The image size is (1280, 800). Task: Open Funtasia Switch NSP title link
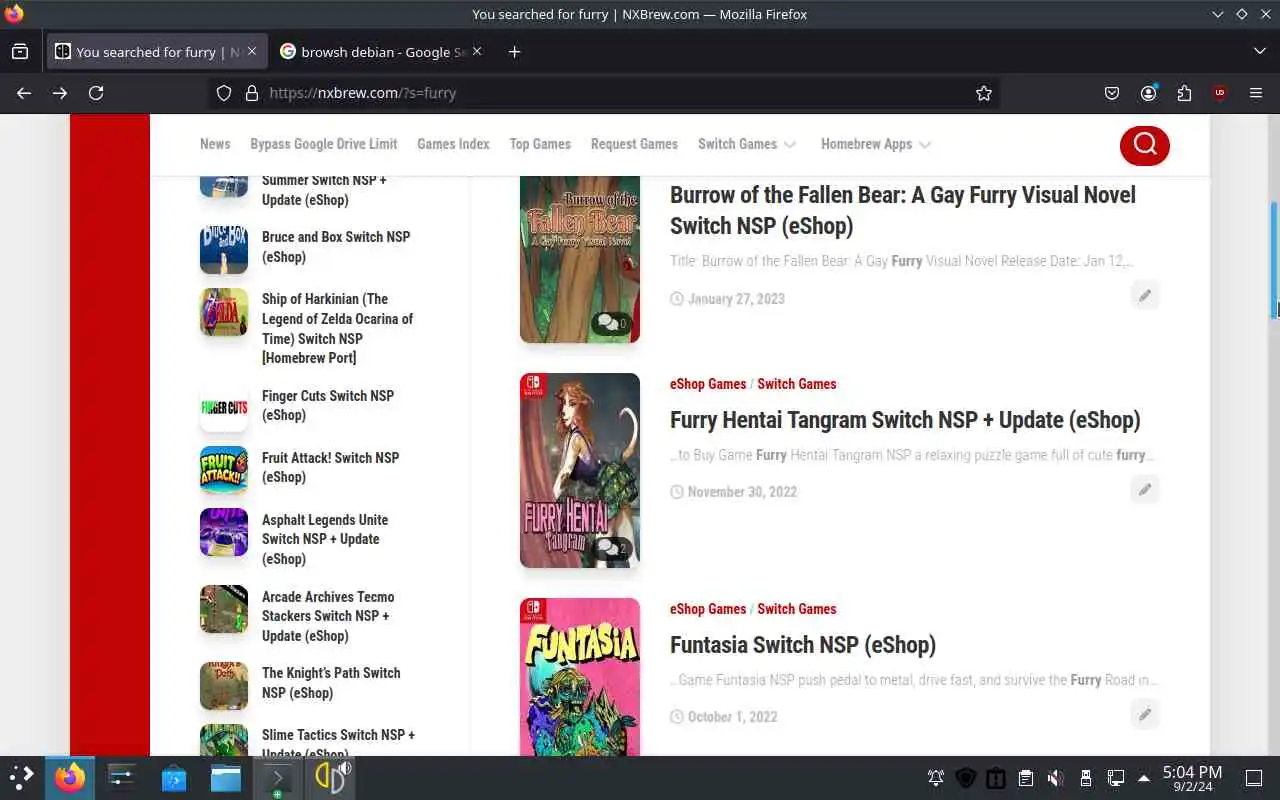point(803,645)
